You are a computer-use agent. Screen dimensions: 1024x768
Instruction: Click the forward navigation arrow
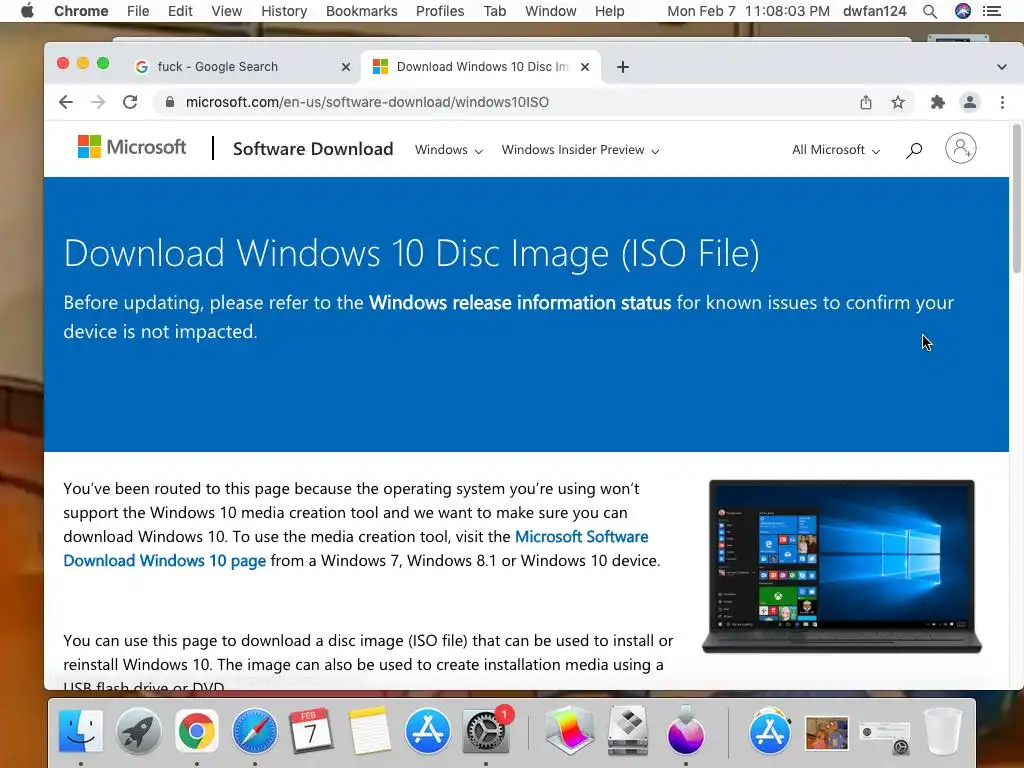click(98, 102)
